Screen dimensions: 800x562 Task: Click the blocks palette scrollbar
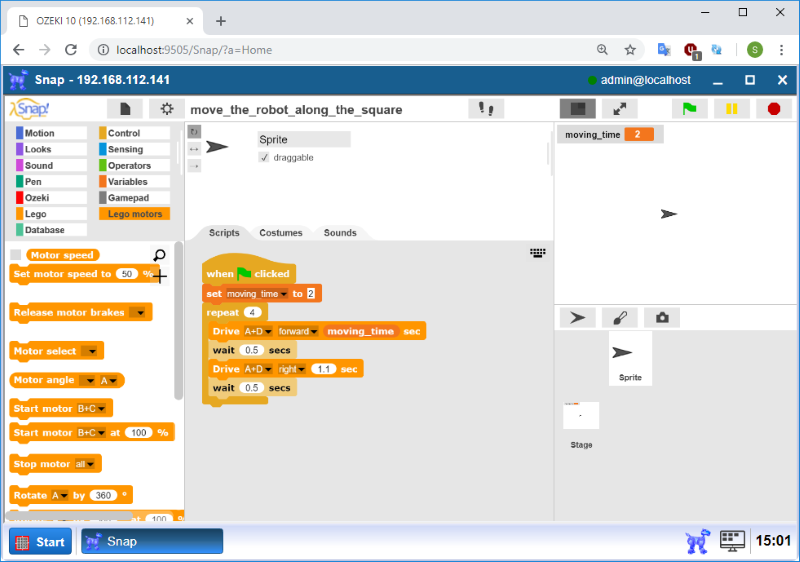178,320
